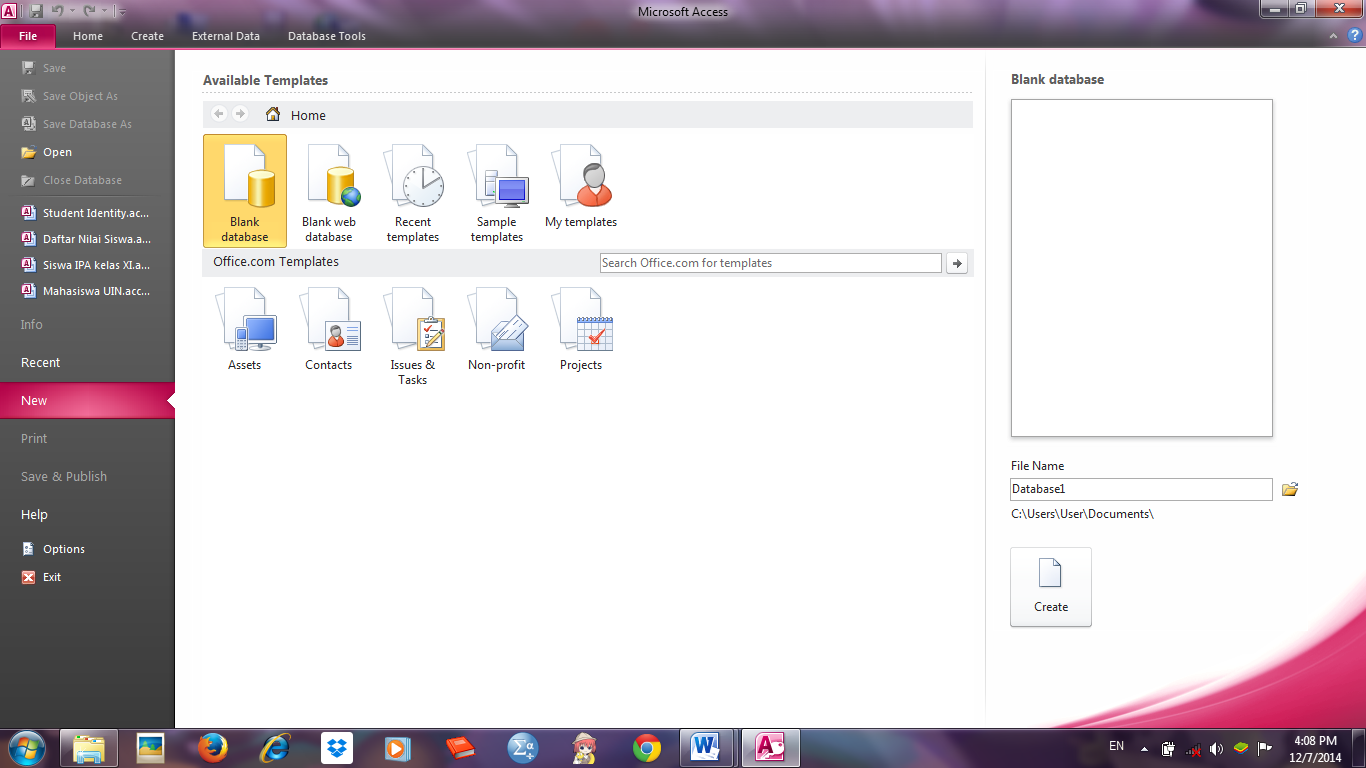Switch to the Home ribbon tab

pos(88,36)
